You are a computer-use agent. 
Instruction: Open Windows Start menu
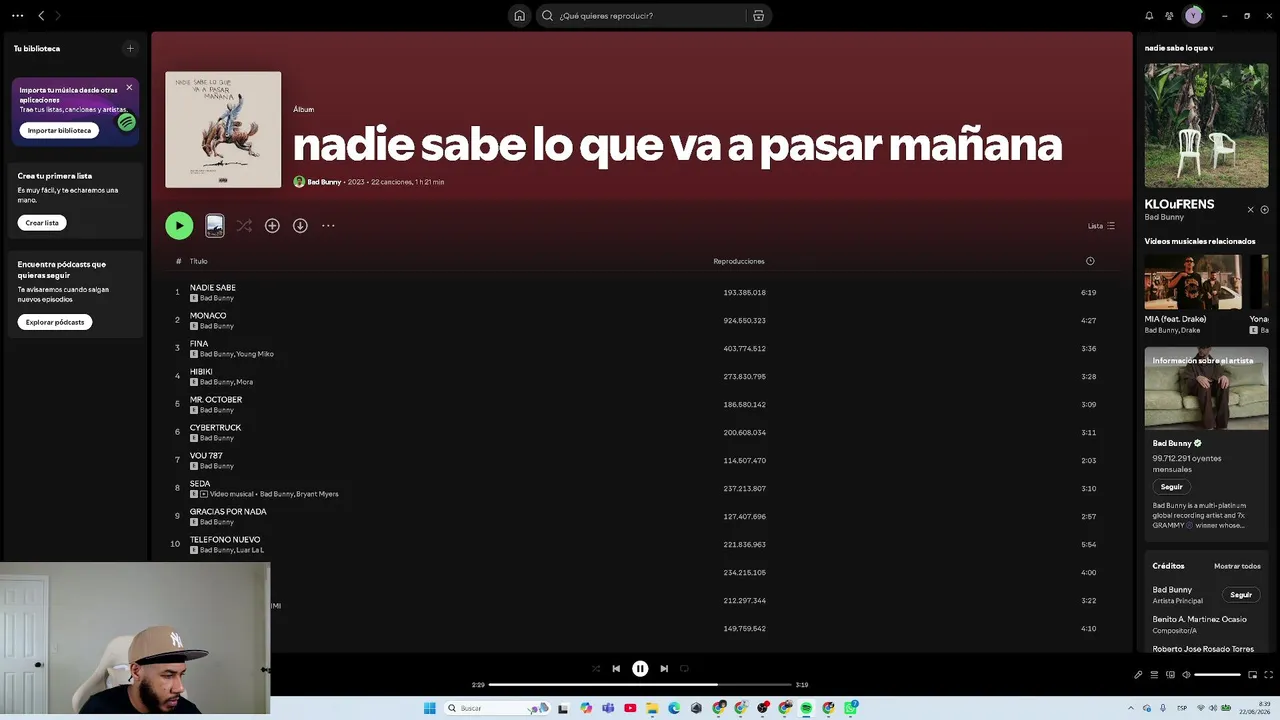429,708
